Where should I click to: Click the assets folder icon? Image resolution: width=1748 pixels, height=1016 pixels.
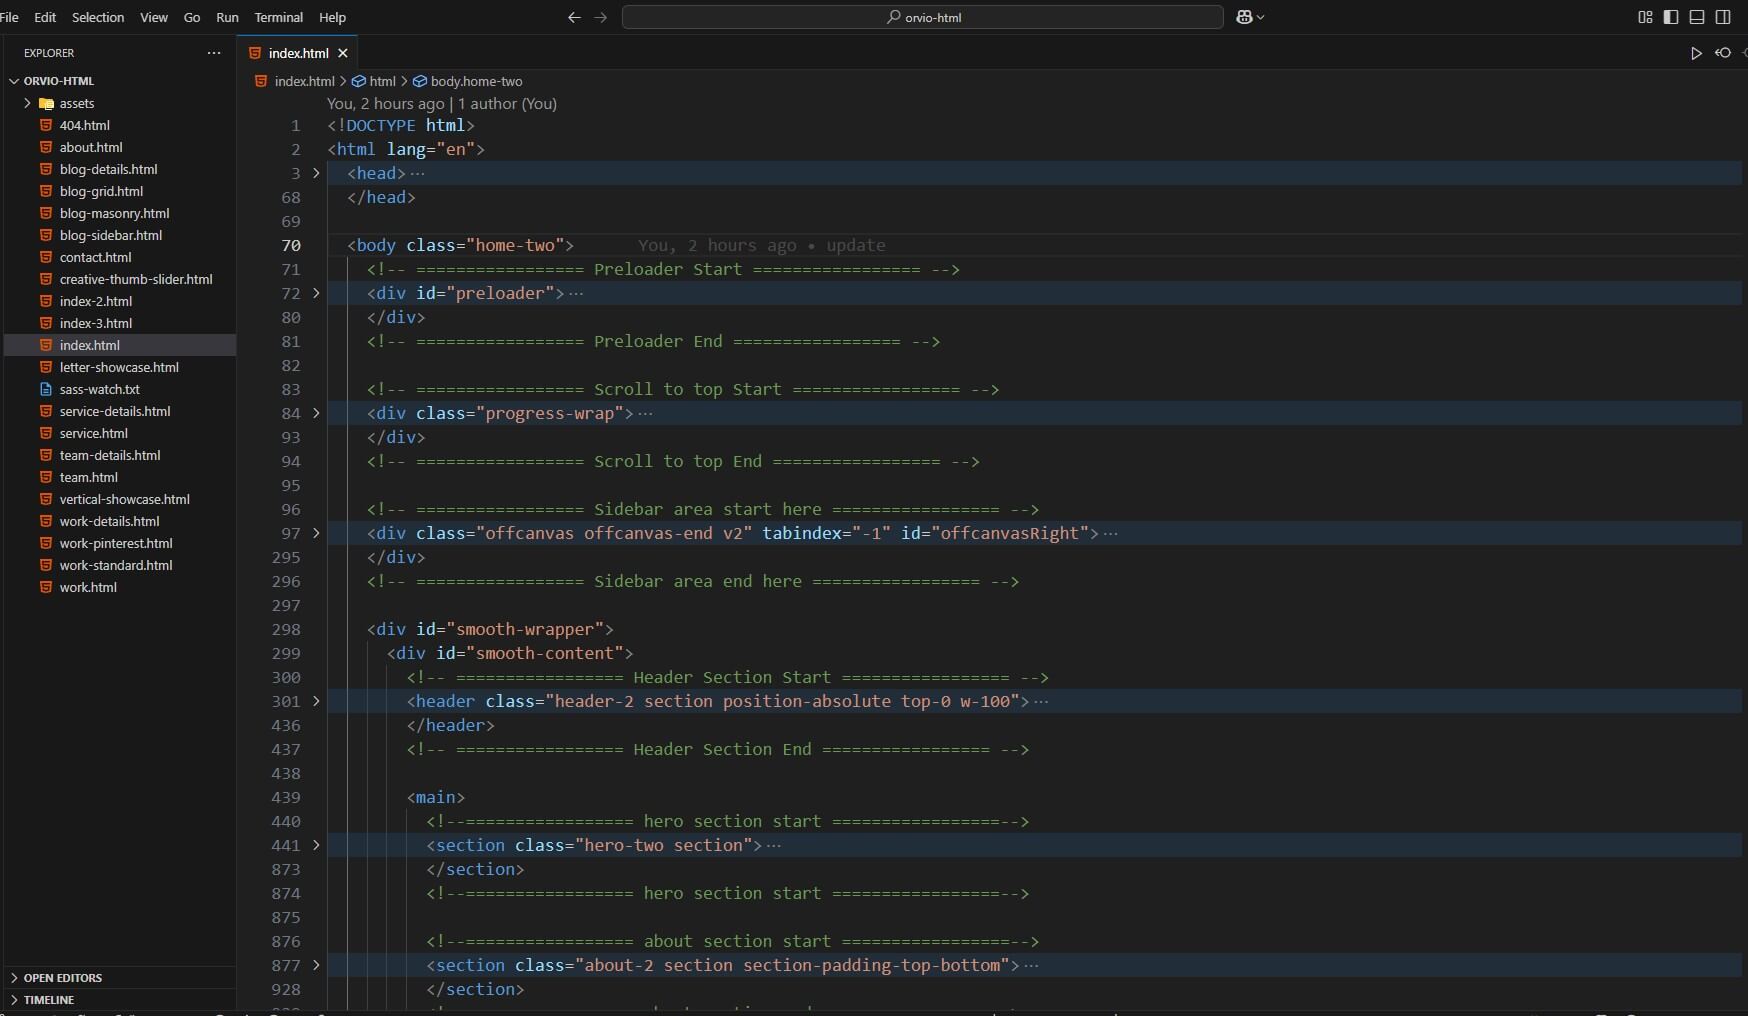[46, 103]
